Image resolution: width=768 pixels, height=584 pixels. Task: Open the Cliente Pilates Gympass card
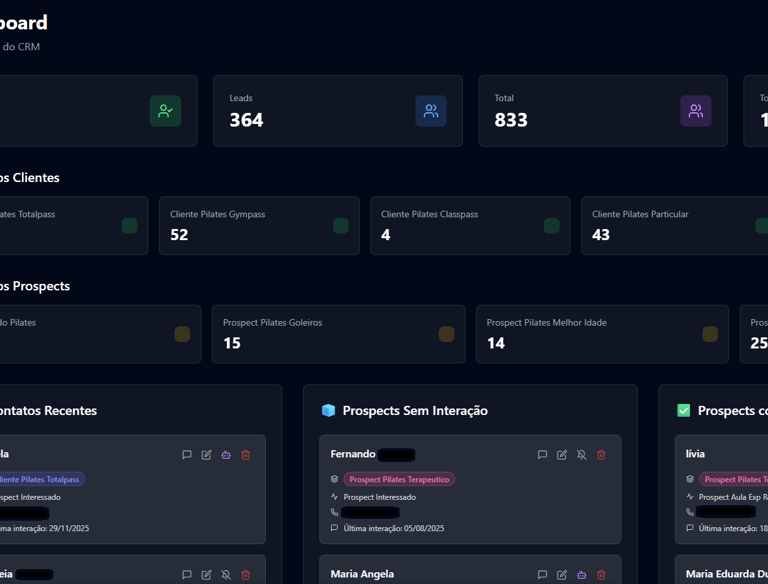pyautogui.click(x=259, y=226)
